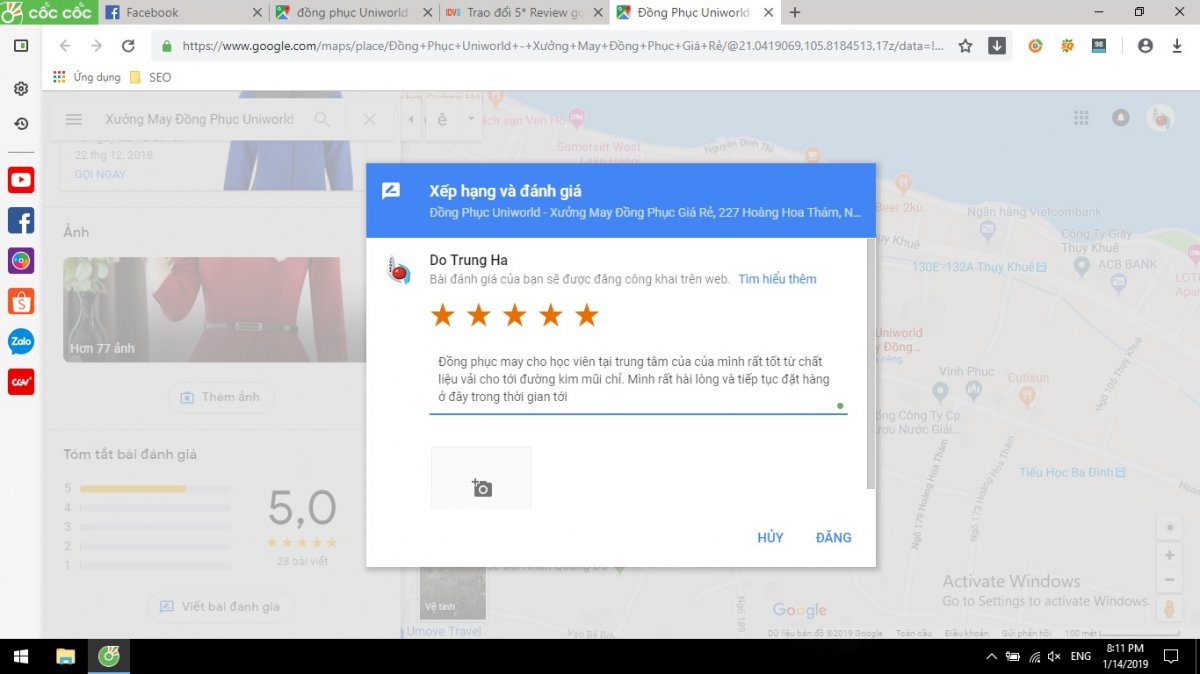This screenshot has height=674, width=1200.
Task: Set rating to three stars
Action: click(514, 316)
